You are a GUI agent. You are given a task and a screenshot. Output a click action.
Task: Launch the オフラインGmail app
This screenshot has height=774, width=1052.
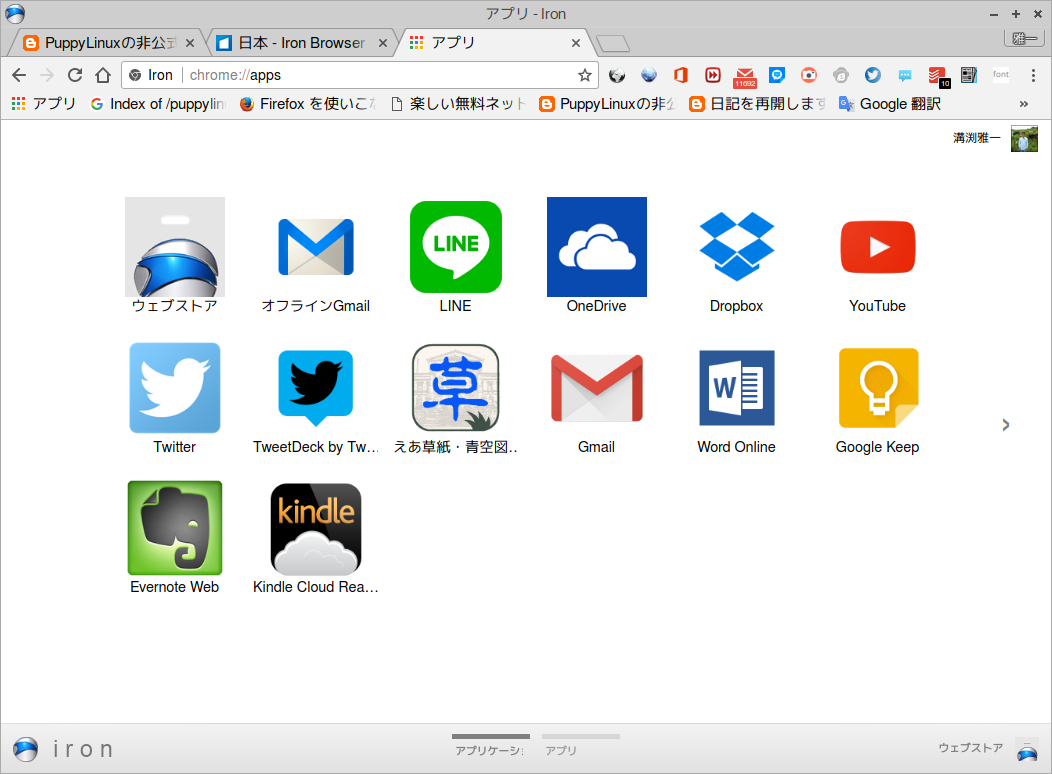[315, 247]
